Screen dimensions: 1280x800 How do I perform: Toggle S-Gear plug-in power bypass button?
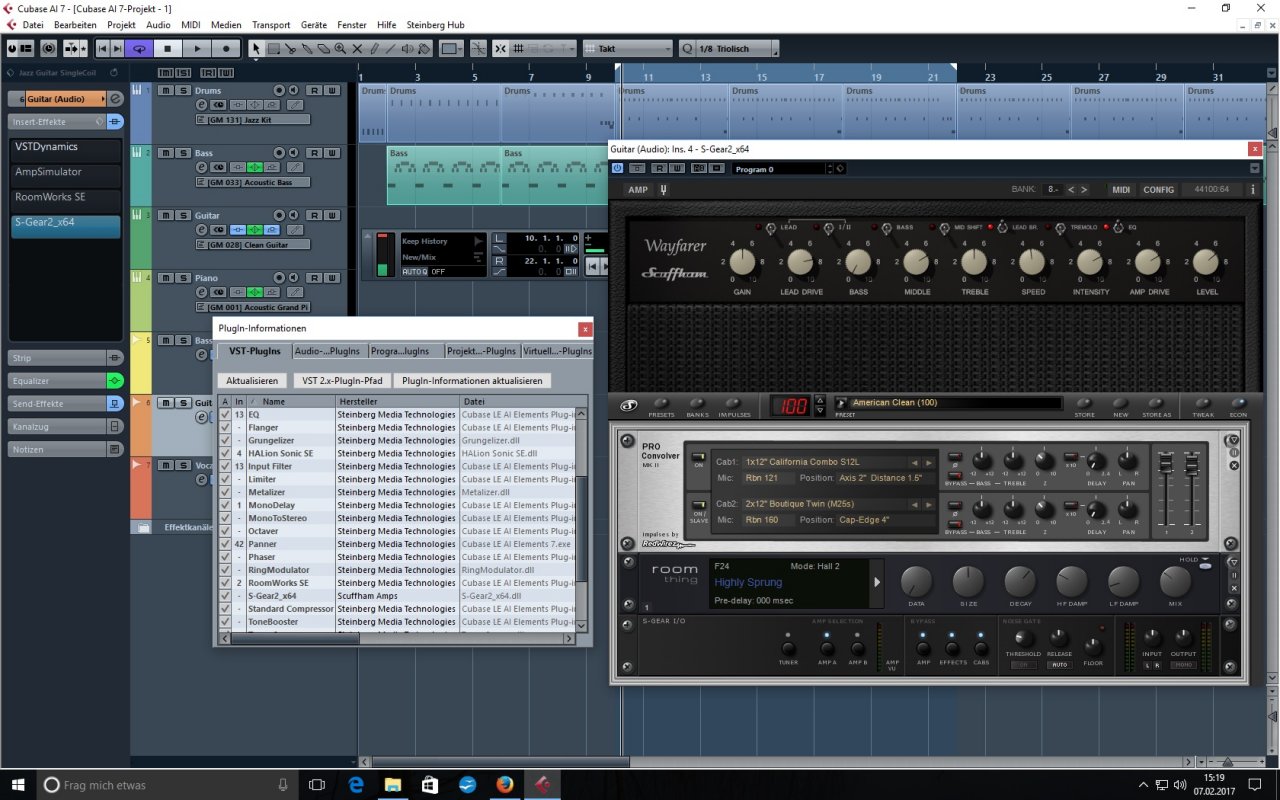point(617,168)
